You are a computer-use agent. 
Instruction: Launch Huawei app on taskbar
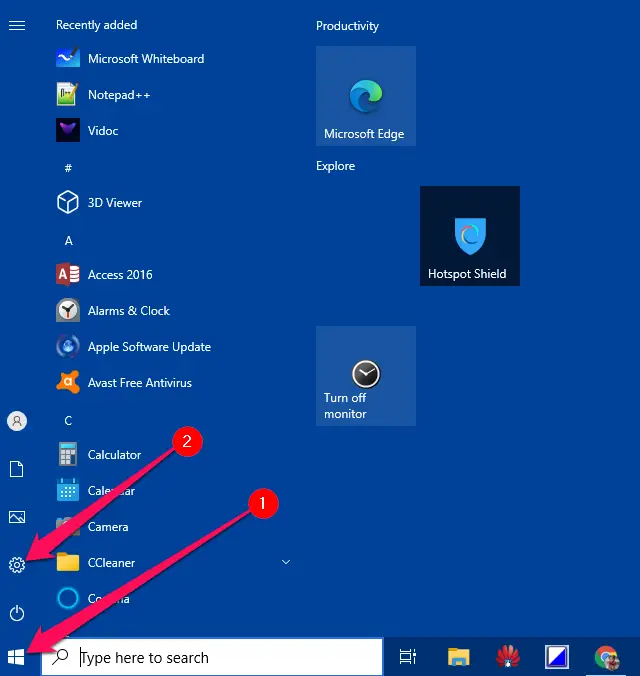(508, 657)
